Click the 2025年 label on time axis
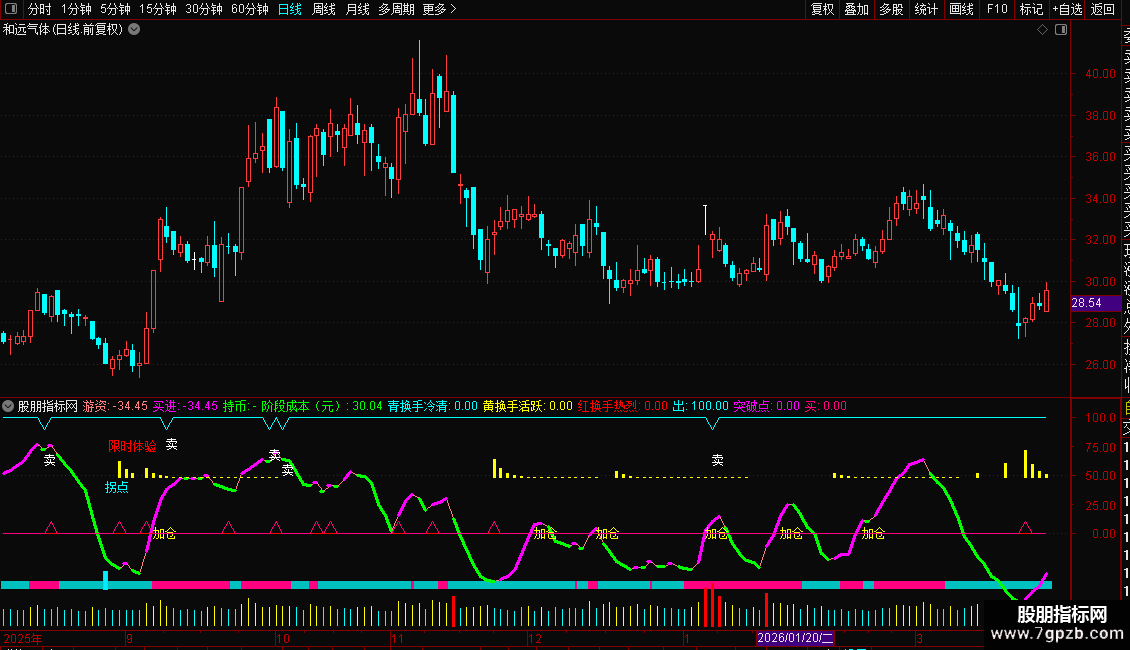The height and width of the screenshot is (650, 1130). [23, 638]
